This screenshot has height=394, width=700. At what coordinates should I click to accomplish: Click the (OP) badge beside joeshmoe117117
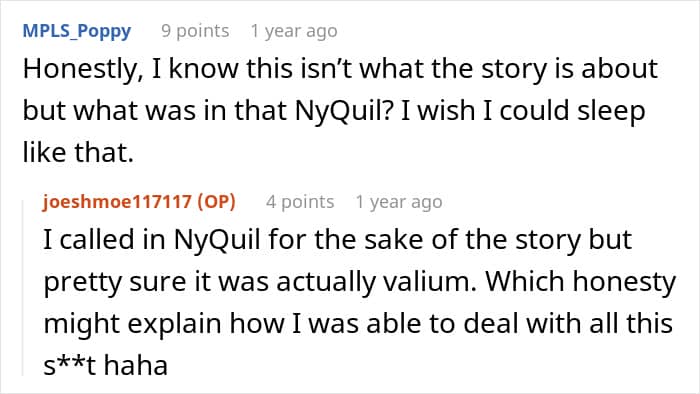pyautogui.click(x=217, y=202)
